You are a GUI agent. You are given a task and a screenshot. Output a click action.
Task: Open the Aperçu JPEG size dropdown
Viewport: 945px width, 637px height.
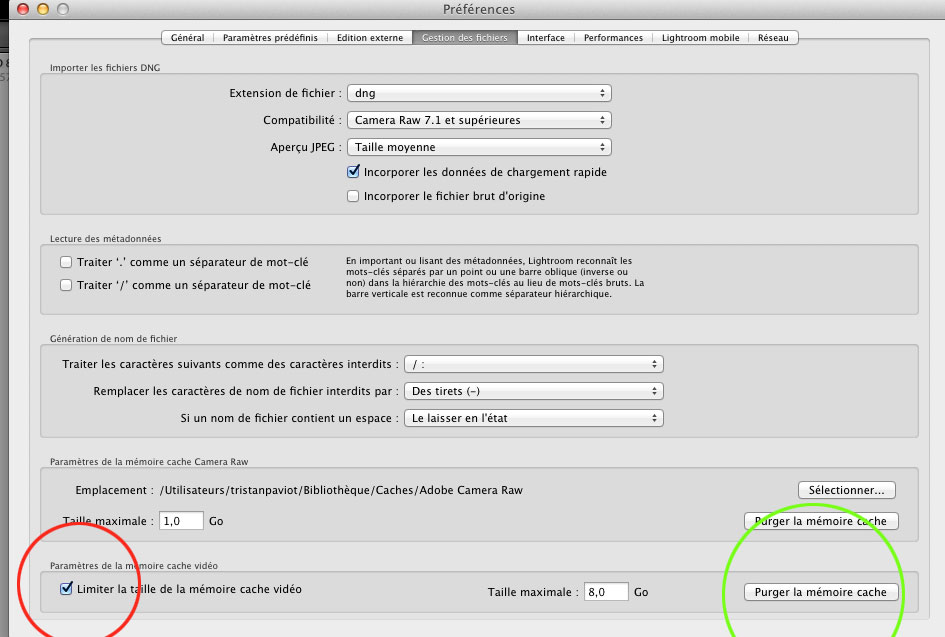coord(478,147)
